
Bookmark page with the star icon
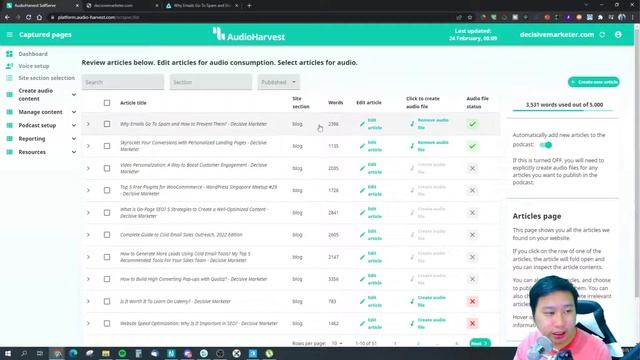tap(470, 17)
